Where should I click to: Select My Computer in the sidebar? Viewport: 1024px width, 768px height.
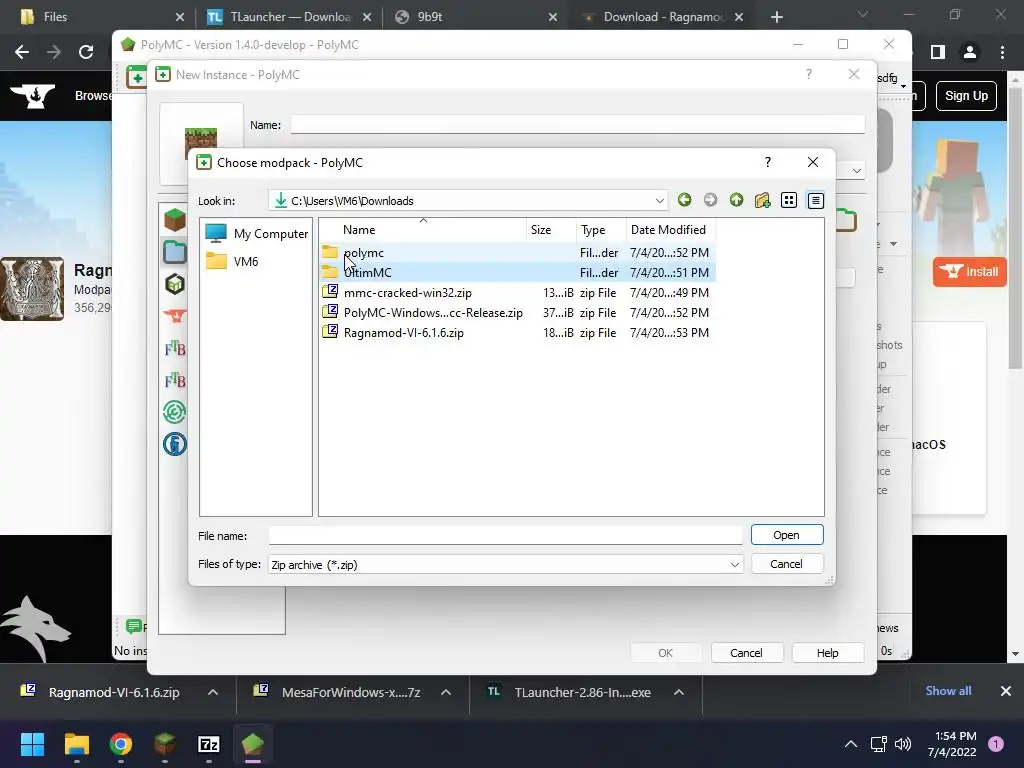tap(256, 234)
